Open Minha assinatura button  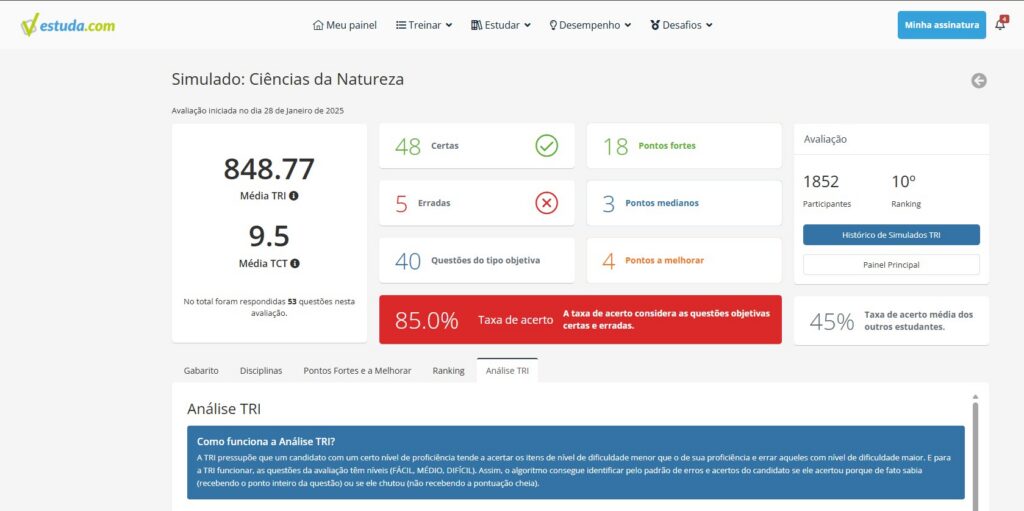point(942,25)
